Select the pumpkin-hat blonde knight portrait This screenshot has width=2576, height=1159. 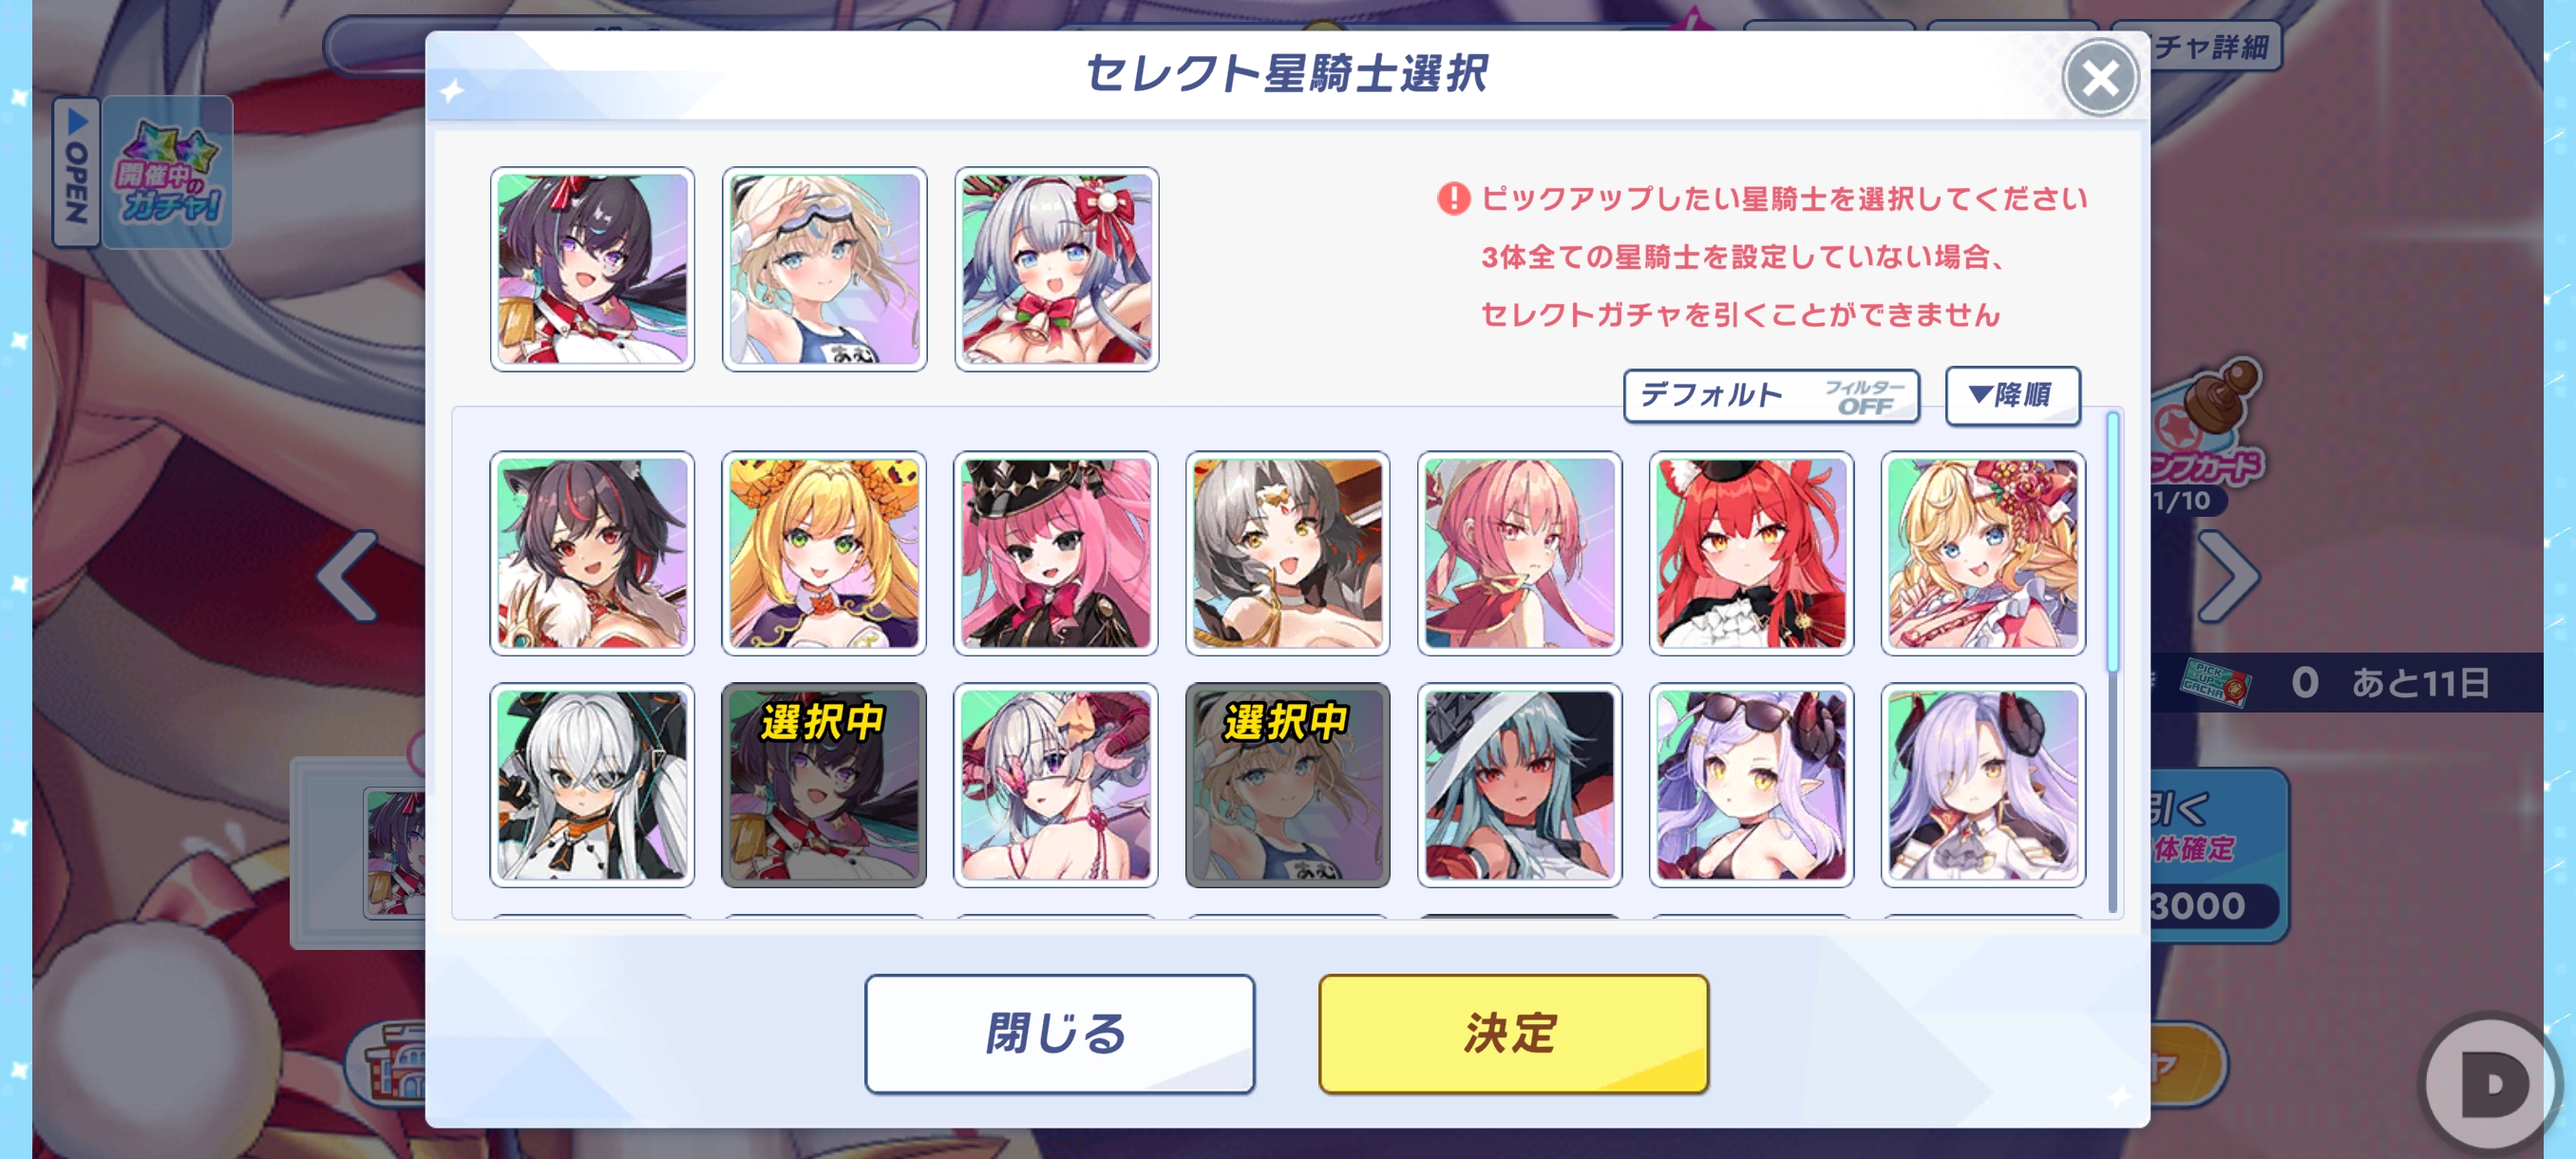(823, 553)
